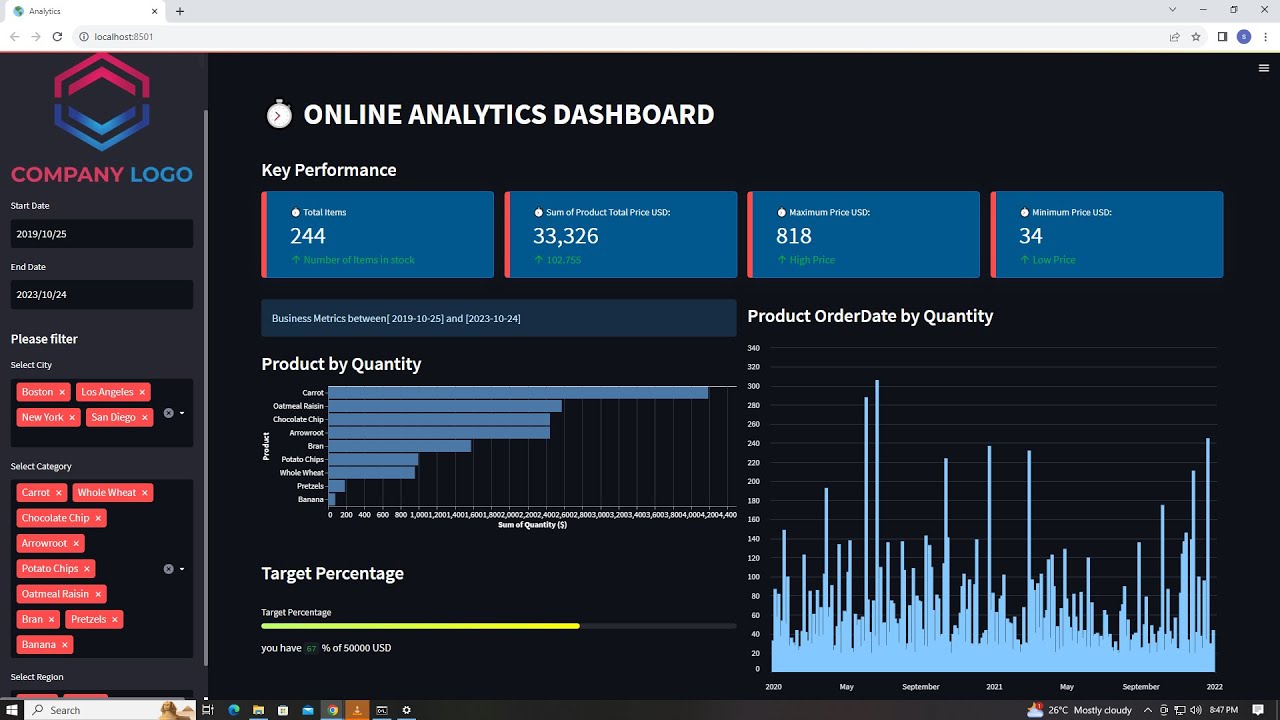Open Mail app from taskbar
1280x720 pixels.
click(308, 710)
